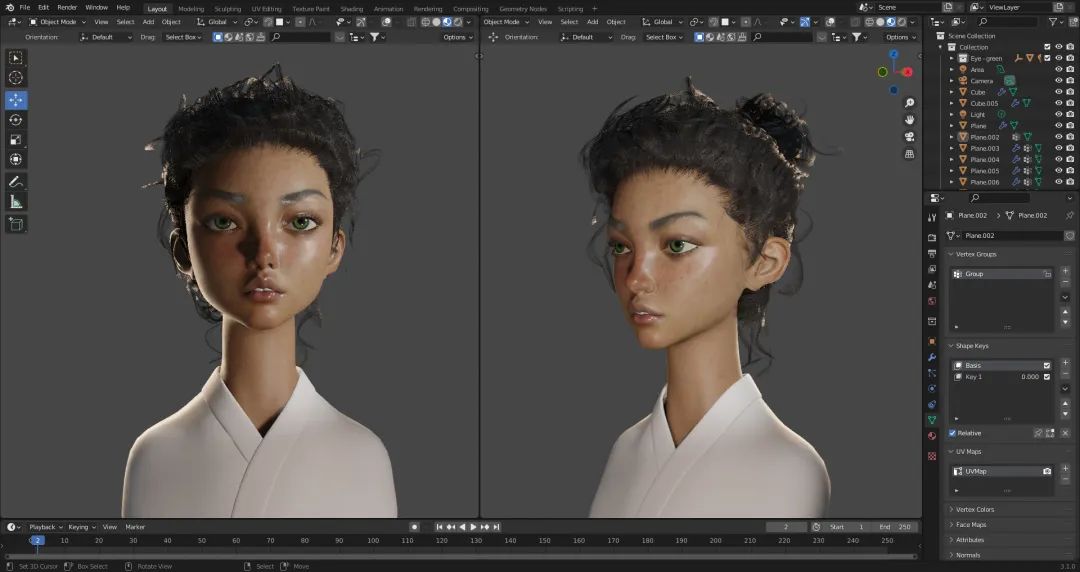Viewport: 1080px width, 572px height.
Task: Open the Keying menu in timeline
Action: (x=79, y=527)
